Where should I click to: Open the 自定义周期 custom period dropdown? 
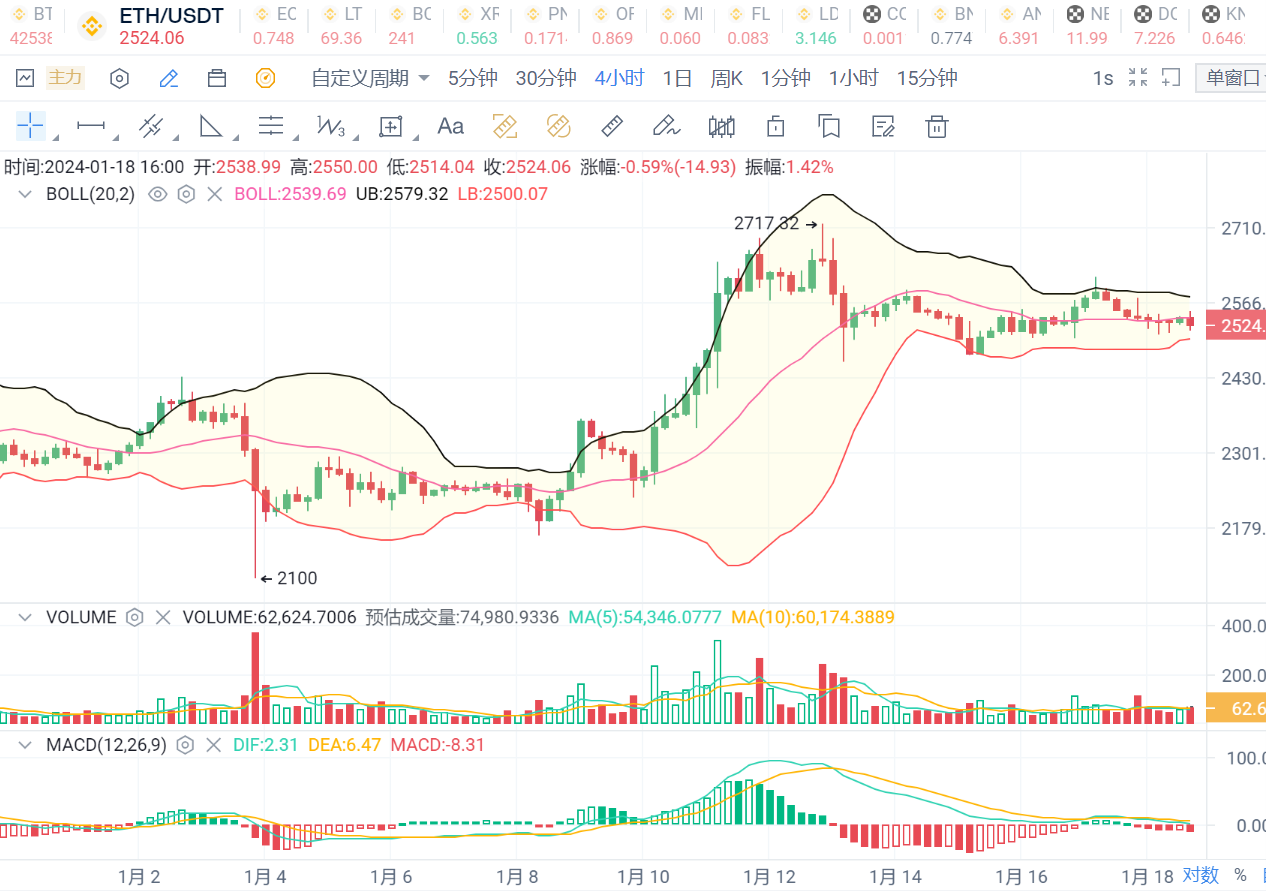point(370,78)
